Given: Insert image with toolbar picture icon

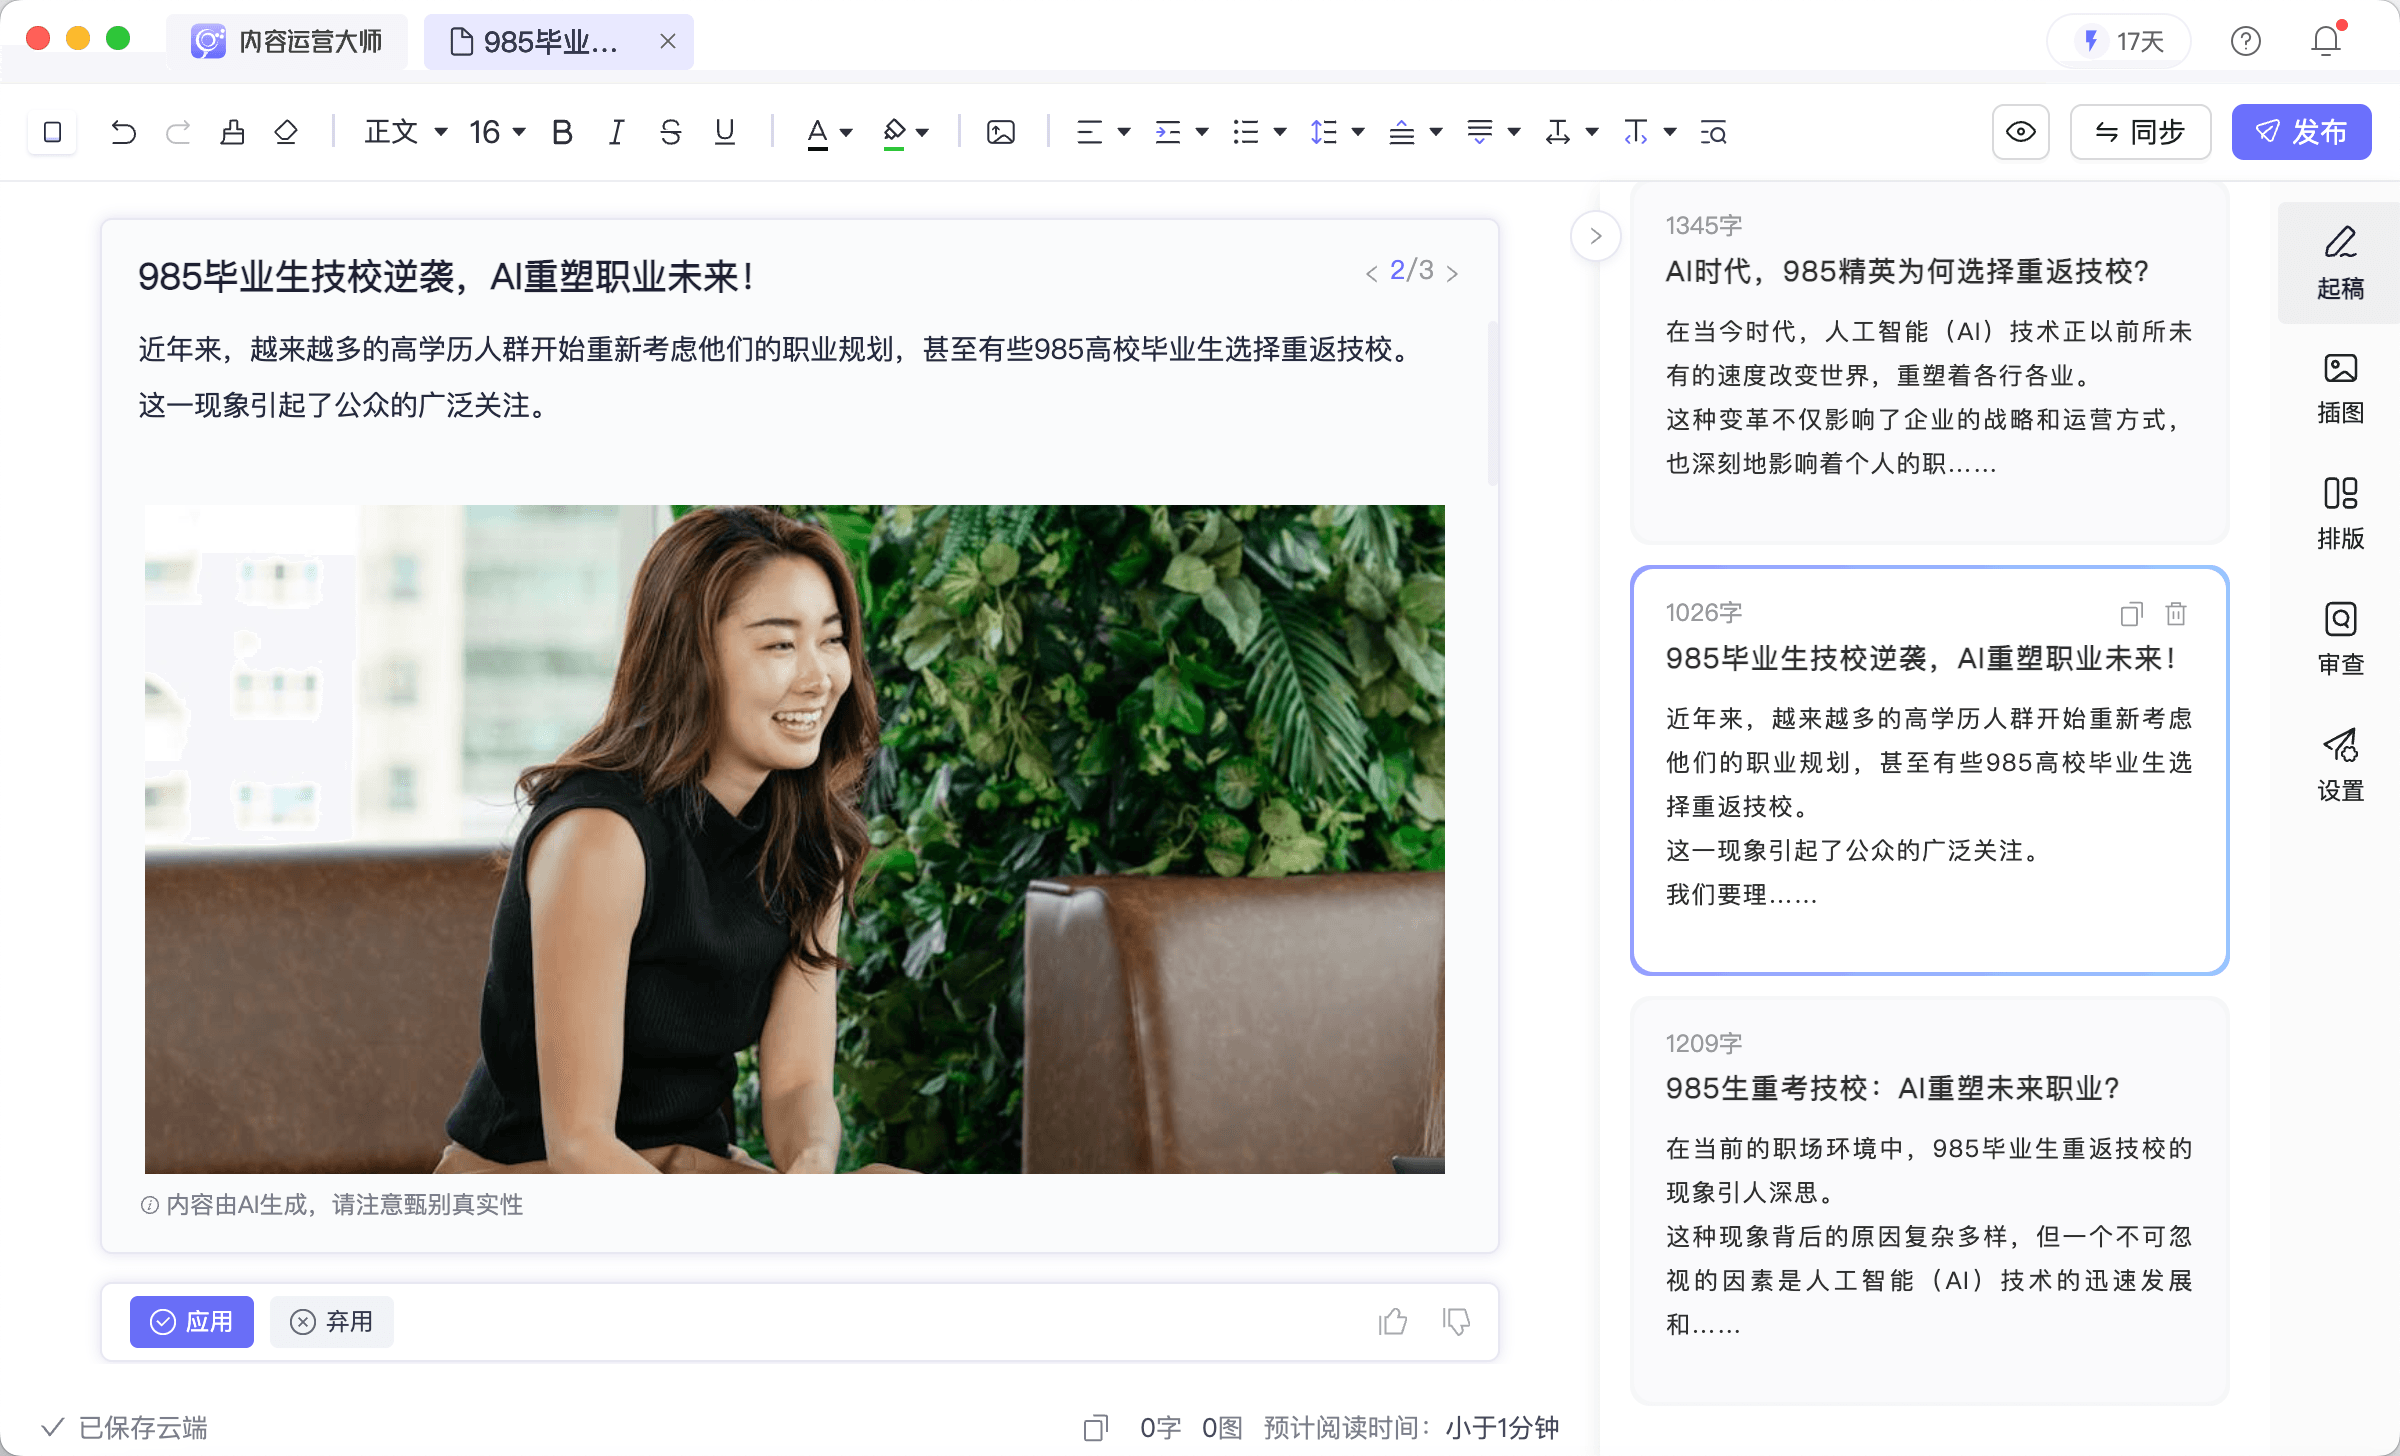Looking at the screenshot, I should [x=1000, y=132].
